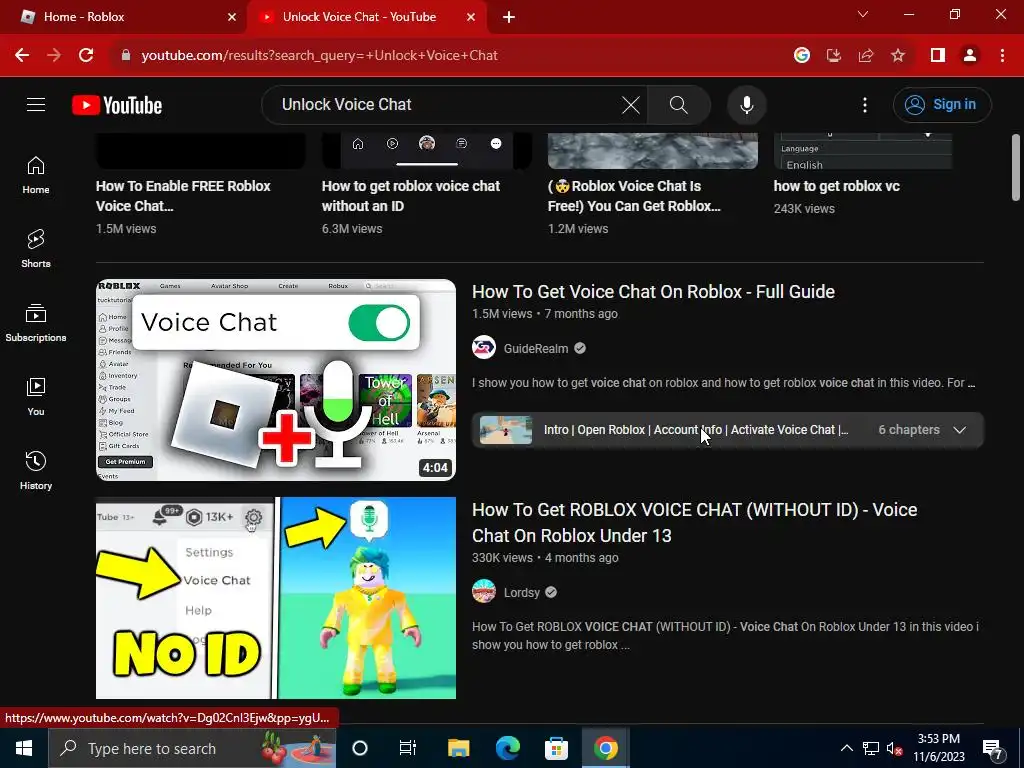Open Shorts in the sidebar
Viewport: 1024px width, 768px height.
click(x=36, y=249)
